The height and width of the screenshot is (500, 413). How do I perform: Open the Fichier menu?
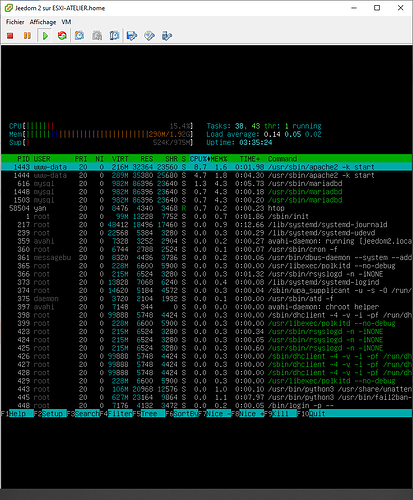(x=15, y=22)
